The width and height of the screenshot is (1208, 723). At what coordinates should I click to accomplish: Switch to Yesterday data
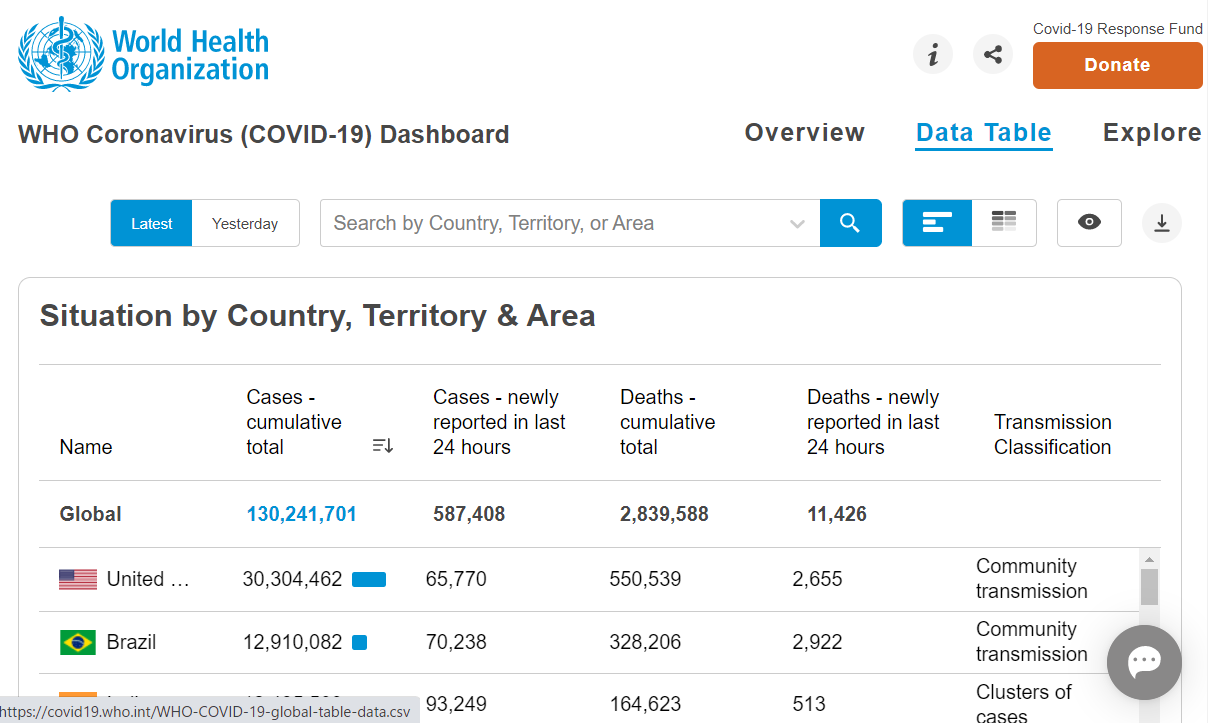(245, 223)
